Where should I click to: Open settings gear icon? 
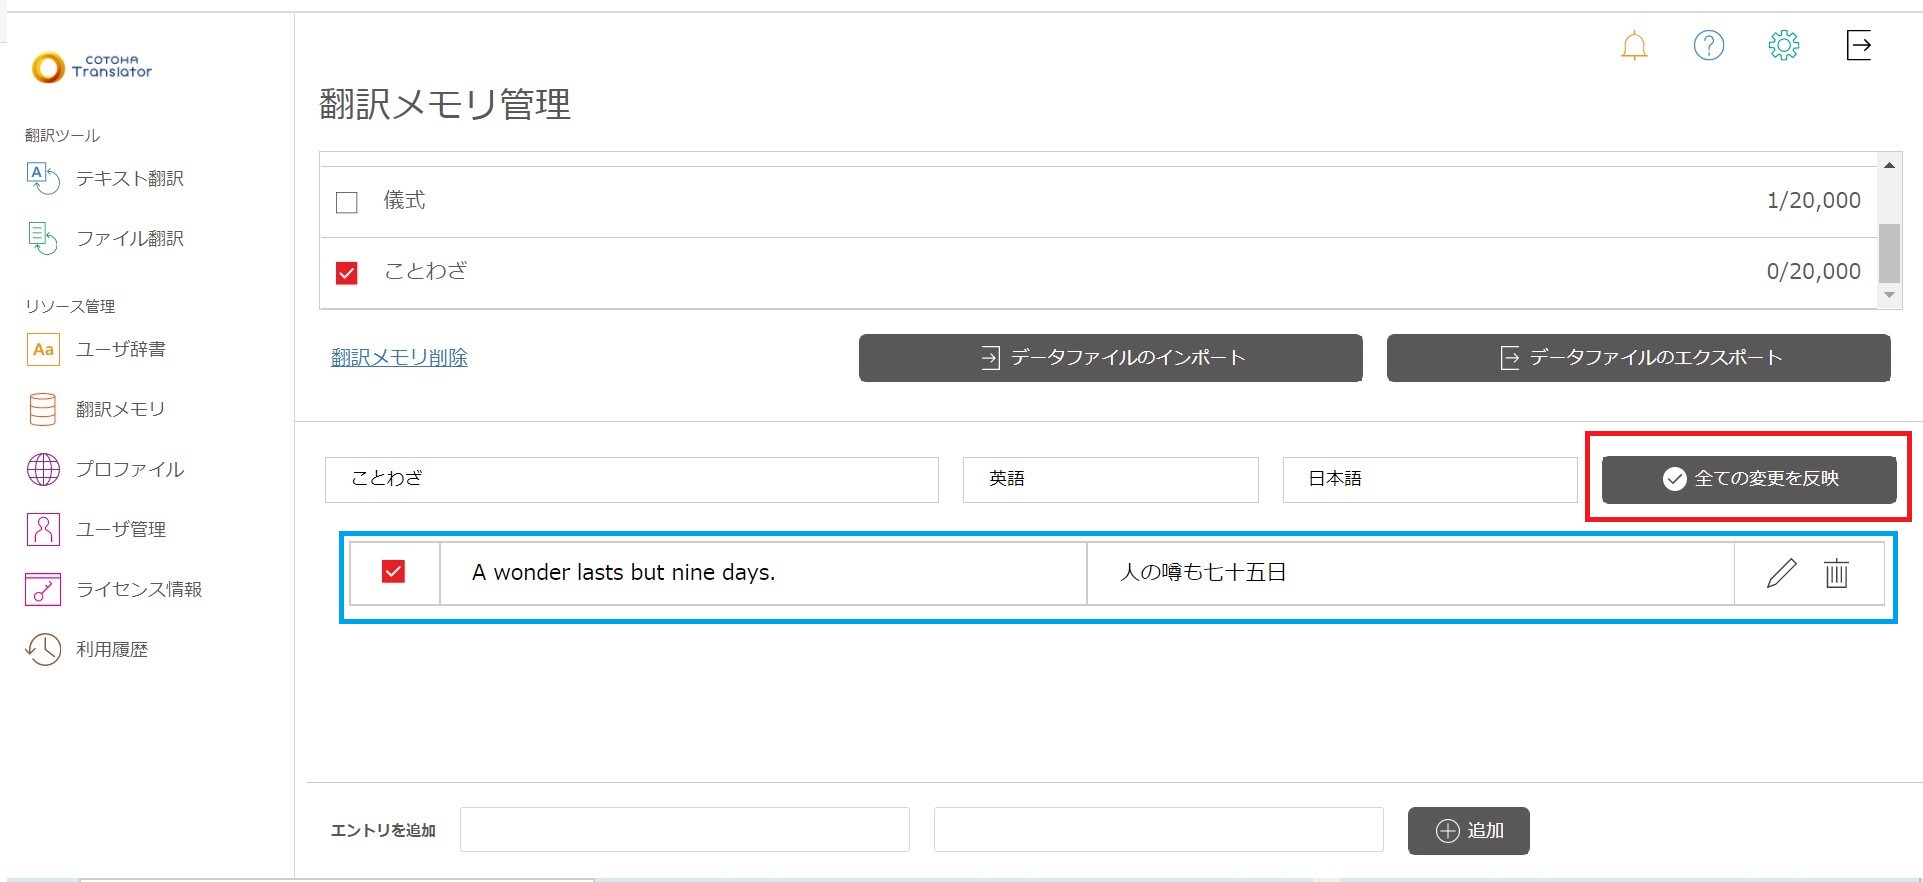coord(1783,45)
